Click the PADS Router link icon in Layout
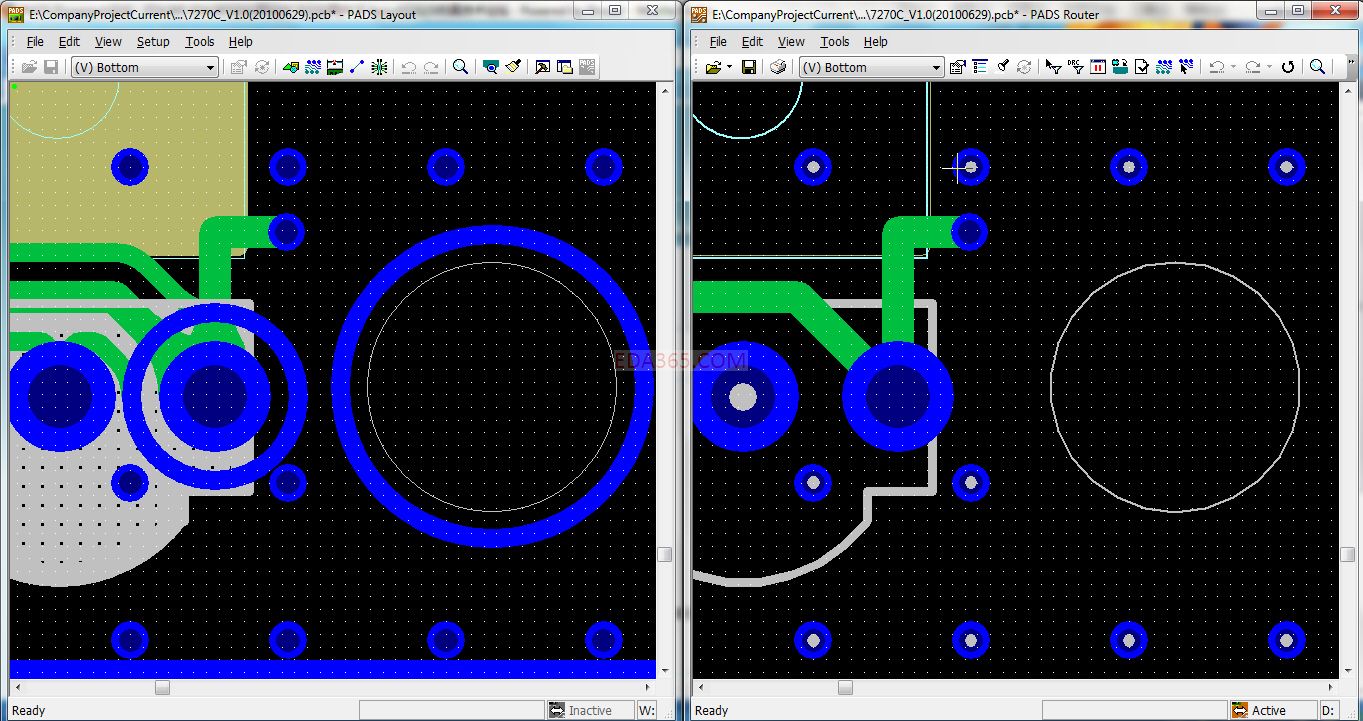 click(587, 67)
